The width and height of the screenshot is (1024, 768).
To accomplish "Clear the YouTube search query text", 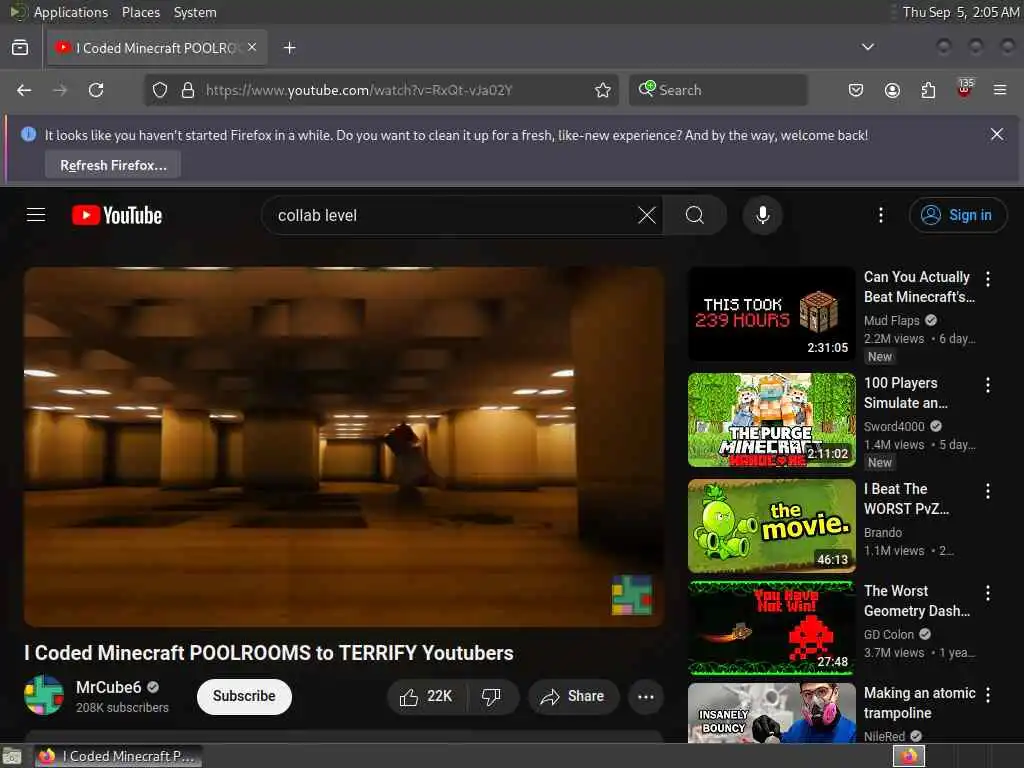I will coord(647,215).
